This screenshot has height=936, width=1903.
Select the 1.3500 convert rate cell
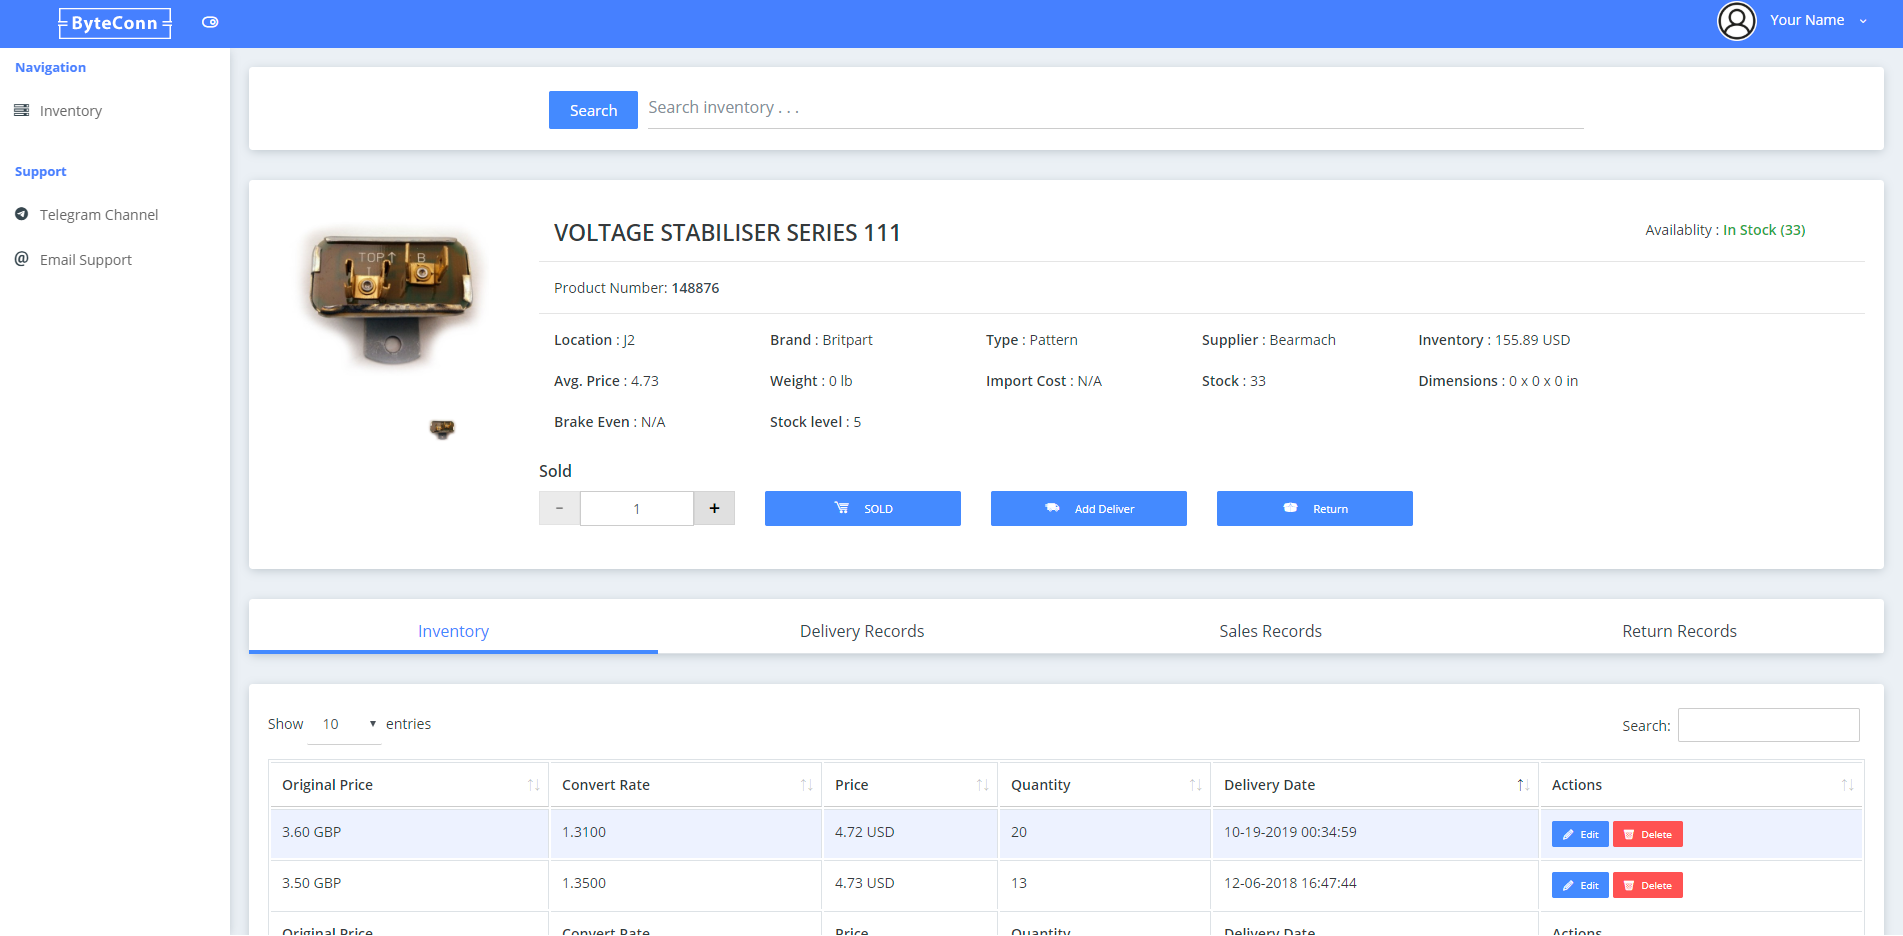click(685, 884)
